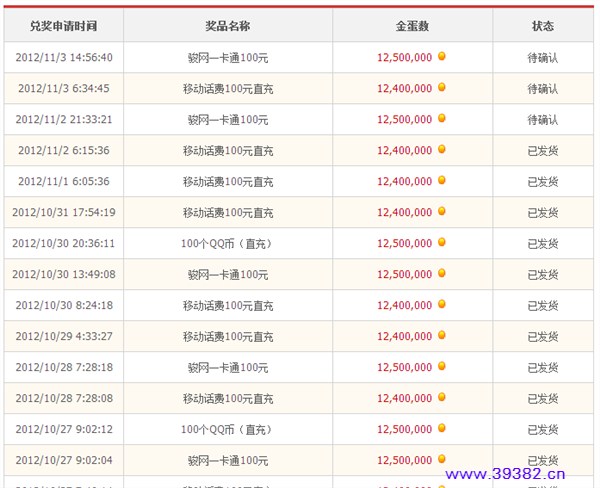Click 移动话费100元直充 in the 2012/11/3 6:34:45 row
This screenshot has width=600, height=488.
(228, 89)
